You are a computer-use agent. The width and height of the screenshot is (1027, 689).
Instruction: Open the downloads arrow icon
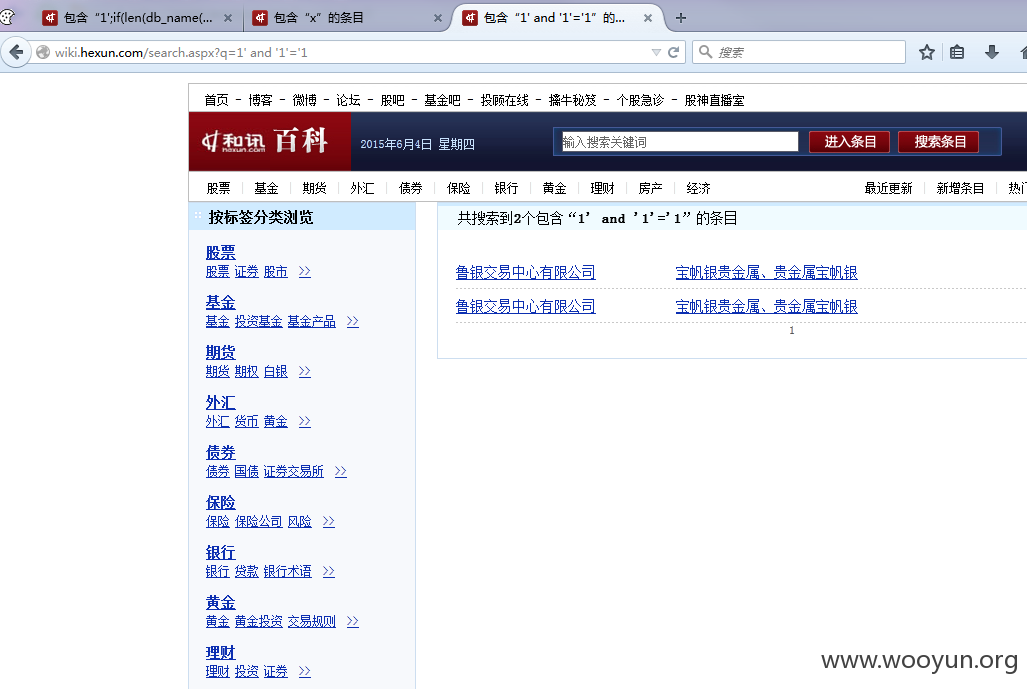coord(992,52)
